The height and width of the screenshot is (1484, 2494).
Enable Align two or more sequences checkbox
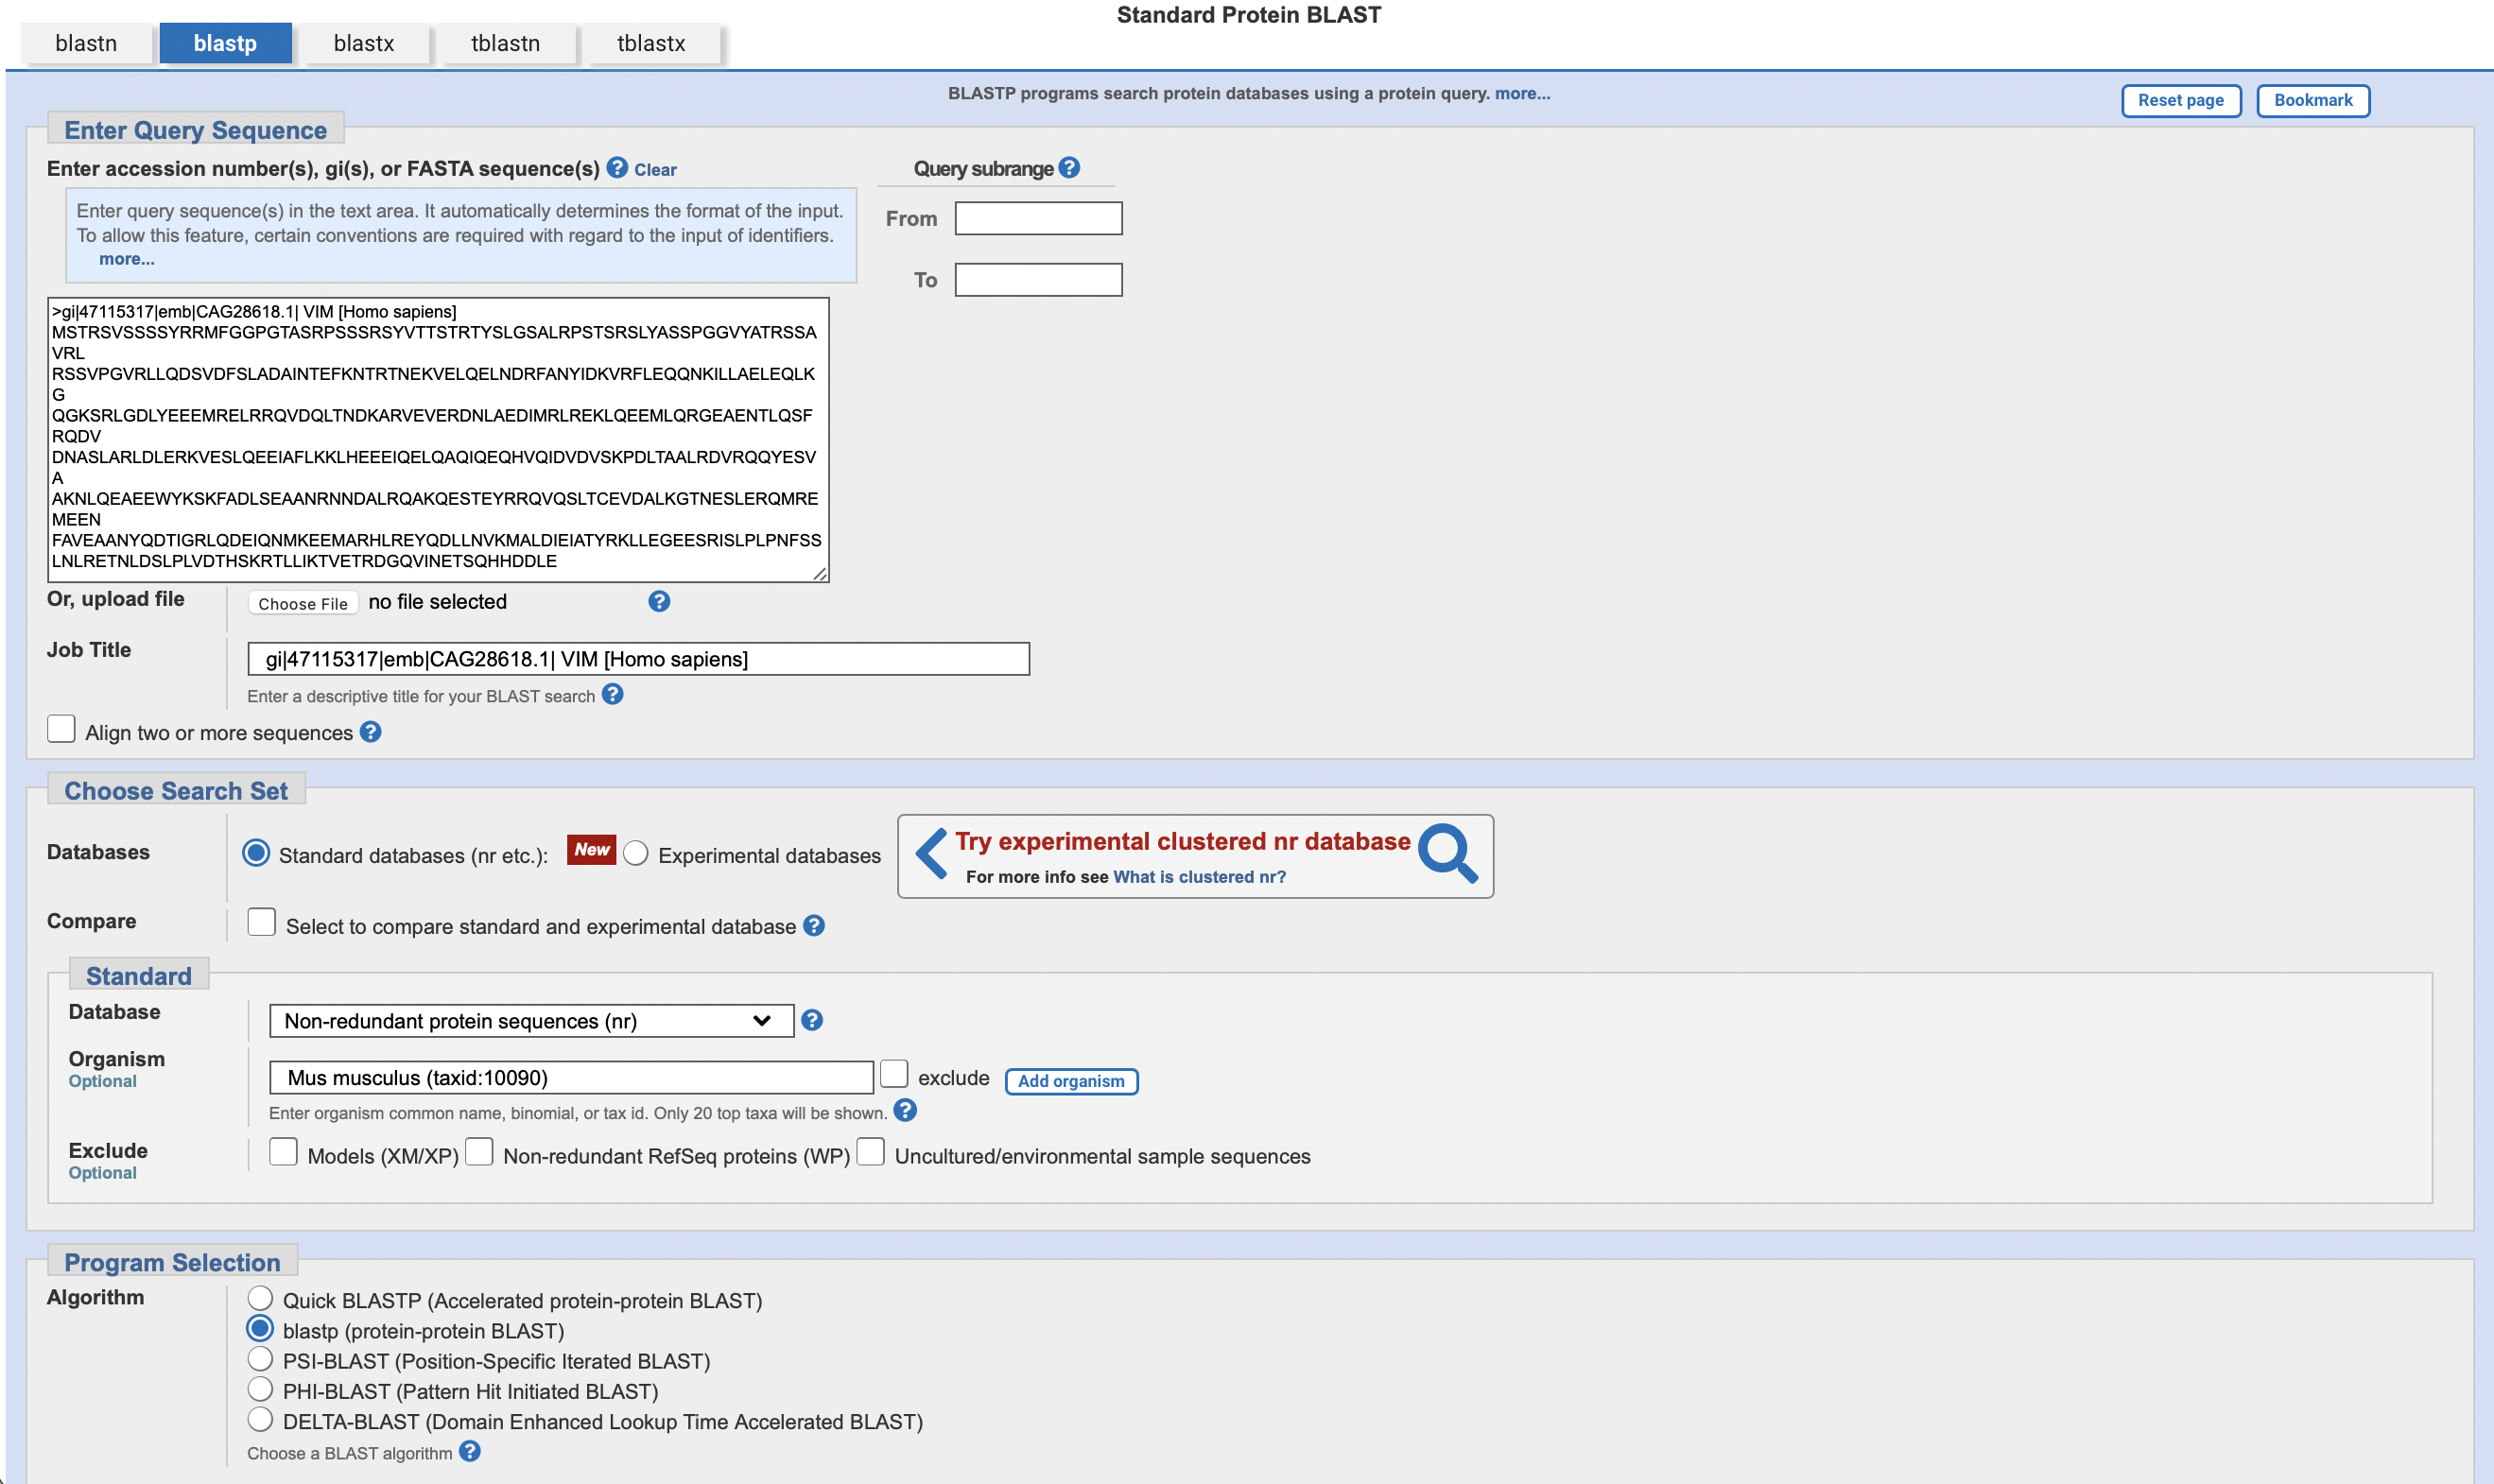point(62,729)
